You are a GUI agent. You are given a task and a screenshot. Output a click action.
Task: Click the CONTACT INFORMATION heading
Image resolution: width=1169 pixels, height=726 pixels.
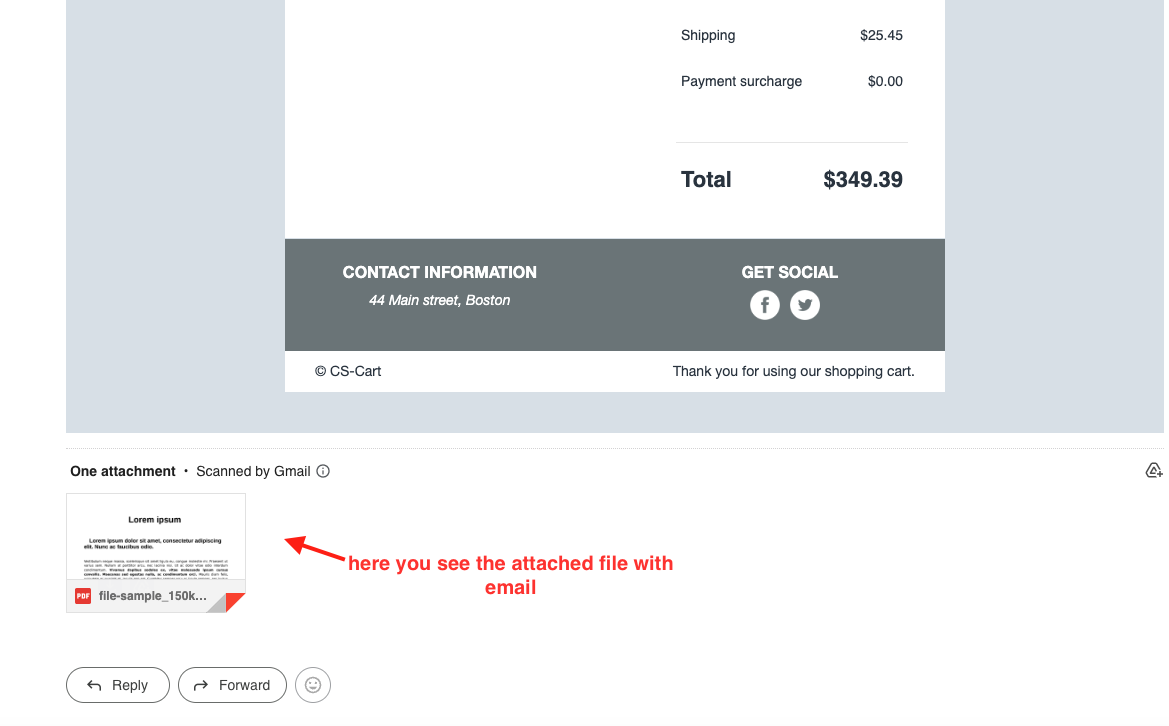pos(439,272)
